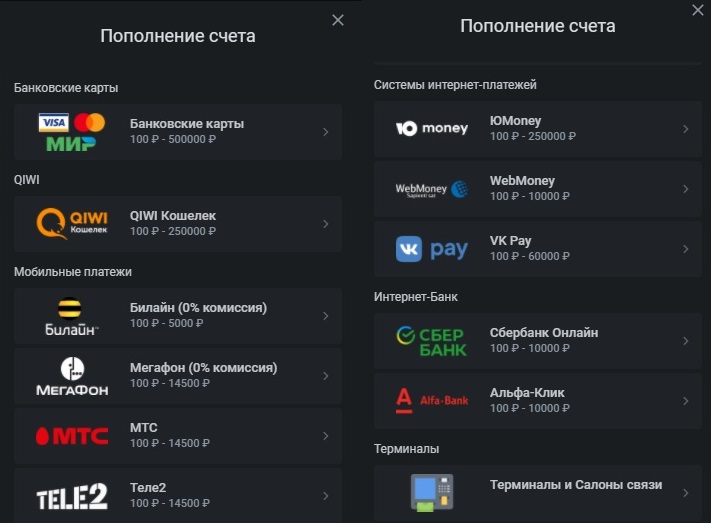Open Банковские карты chevron arrow
Image resolution: width=711 pixels, height=523 pixels.
tap(326, 132)
